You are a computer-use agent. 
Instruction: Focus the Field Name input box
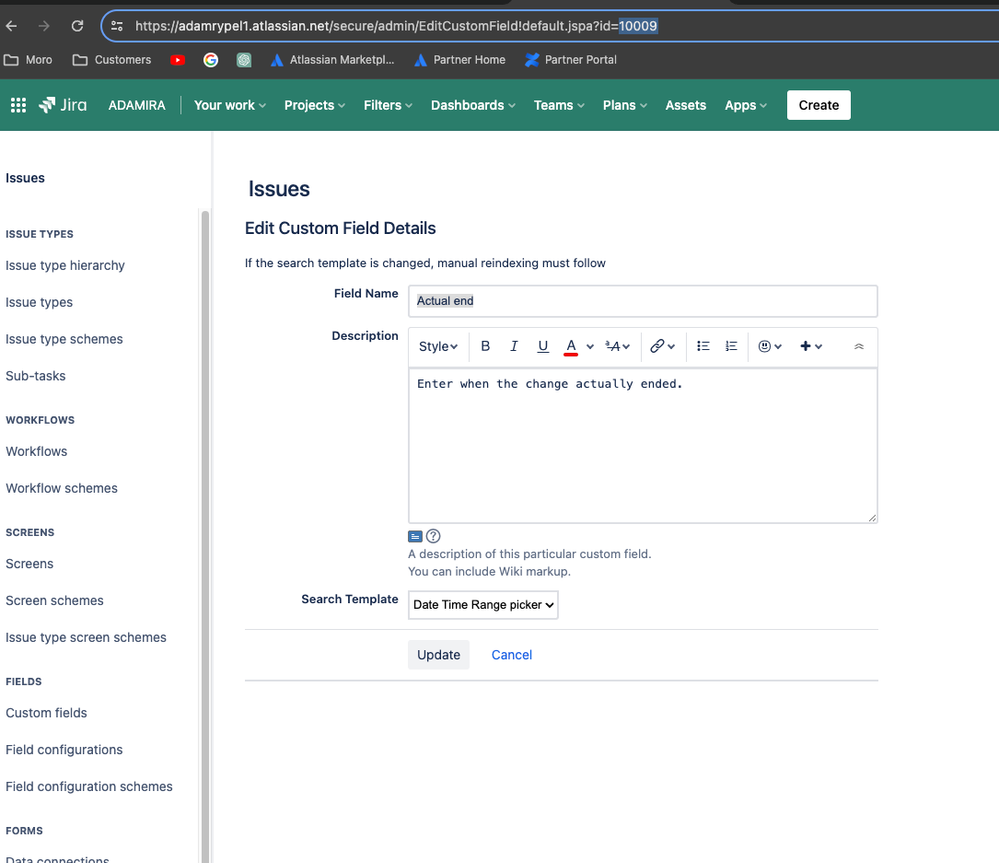[x=642, y=301]
